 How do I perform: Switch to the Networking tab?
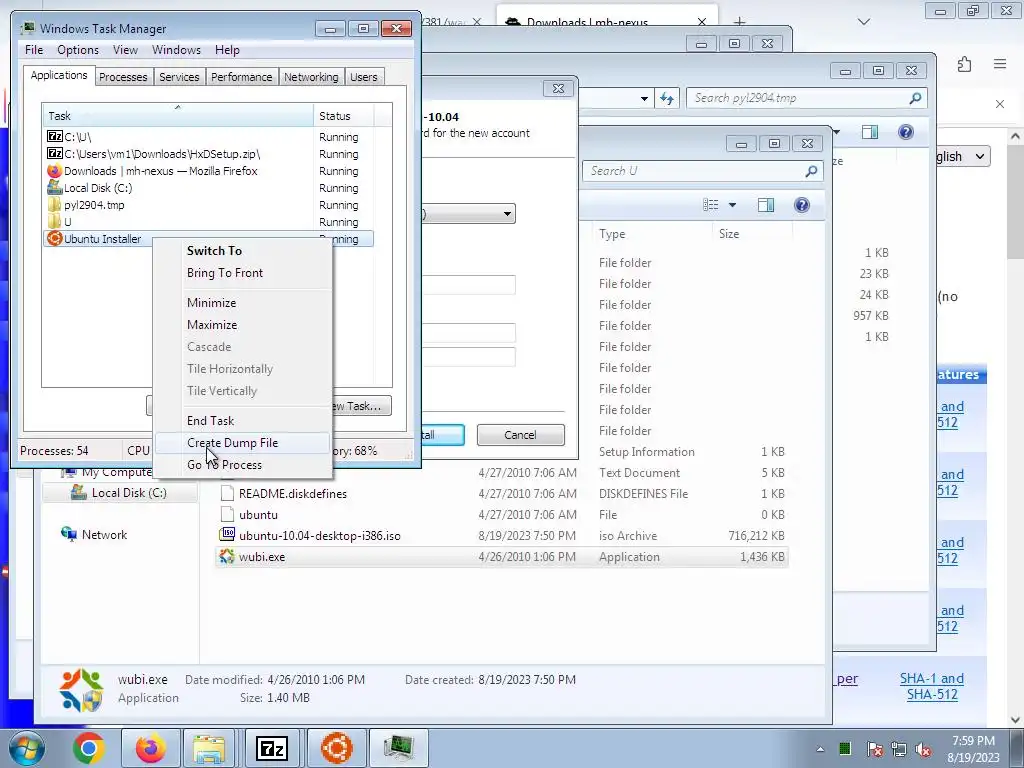[311, 77]
